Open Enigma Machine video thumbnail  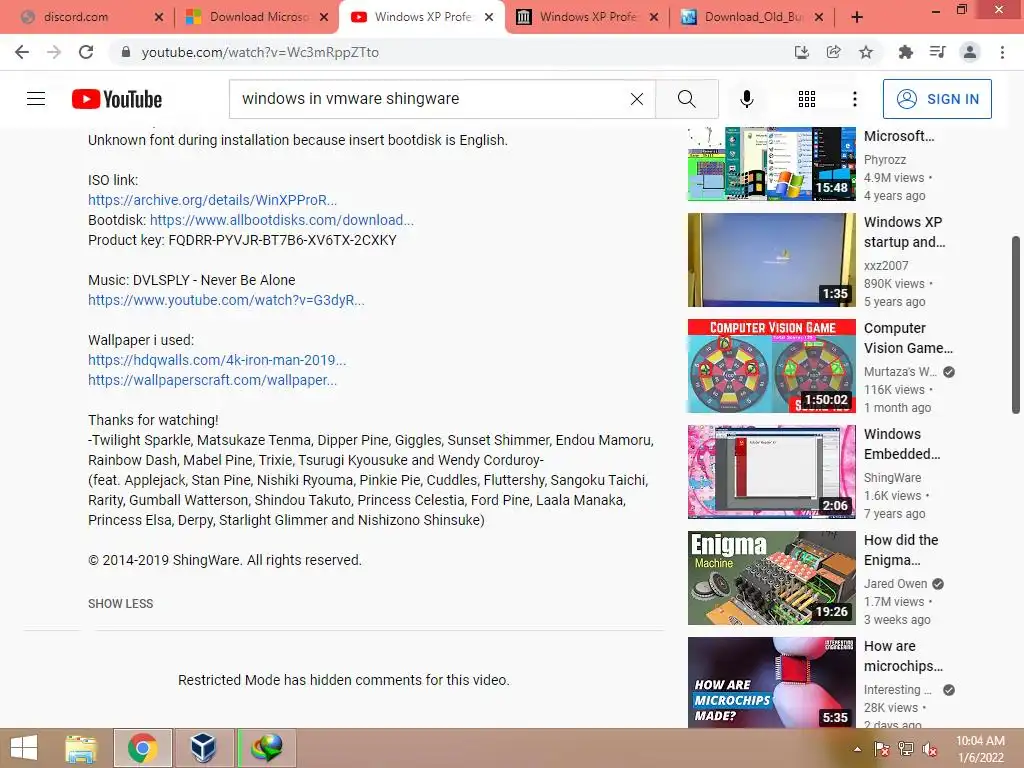point(771,577)
